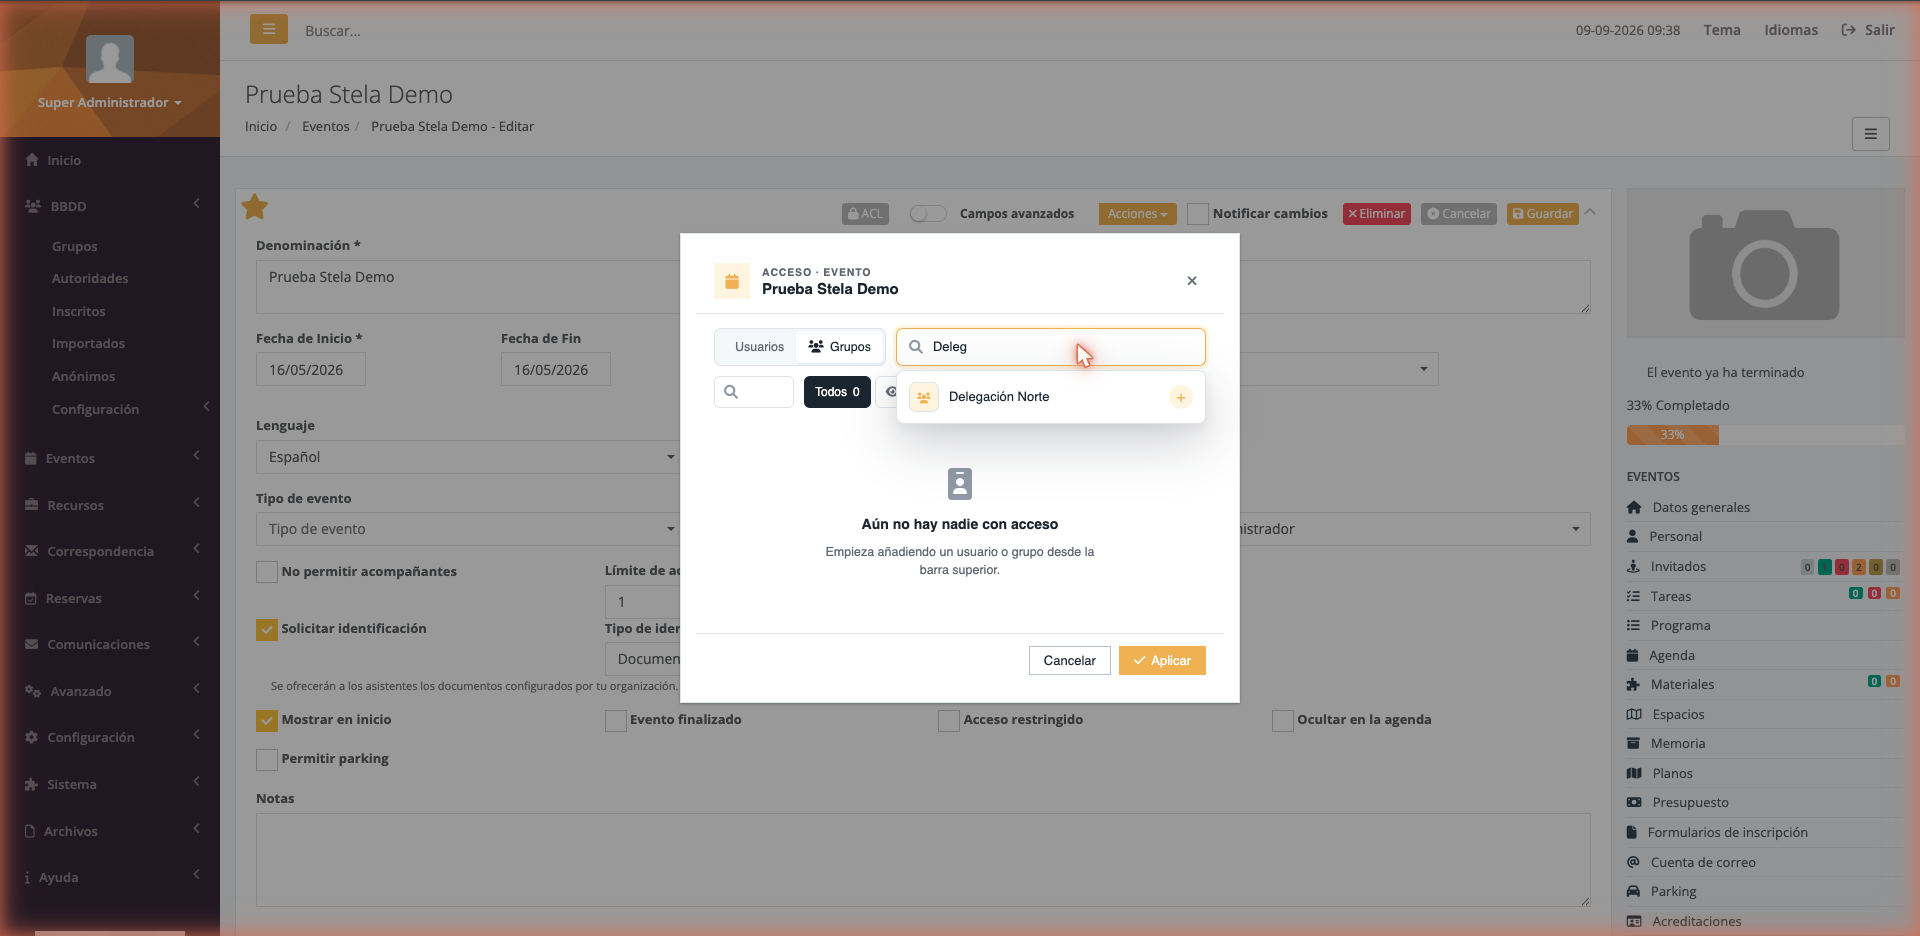This screenshot has height=936, width=1920.
Task: Open Parking car icon
Action: tap(1633, 891)
